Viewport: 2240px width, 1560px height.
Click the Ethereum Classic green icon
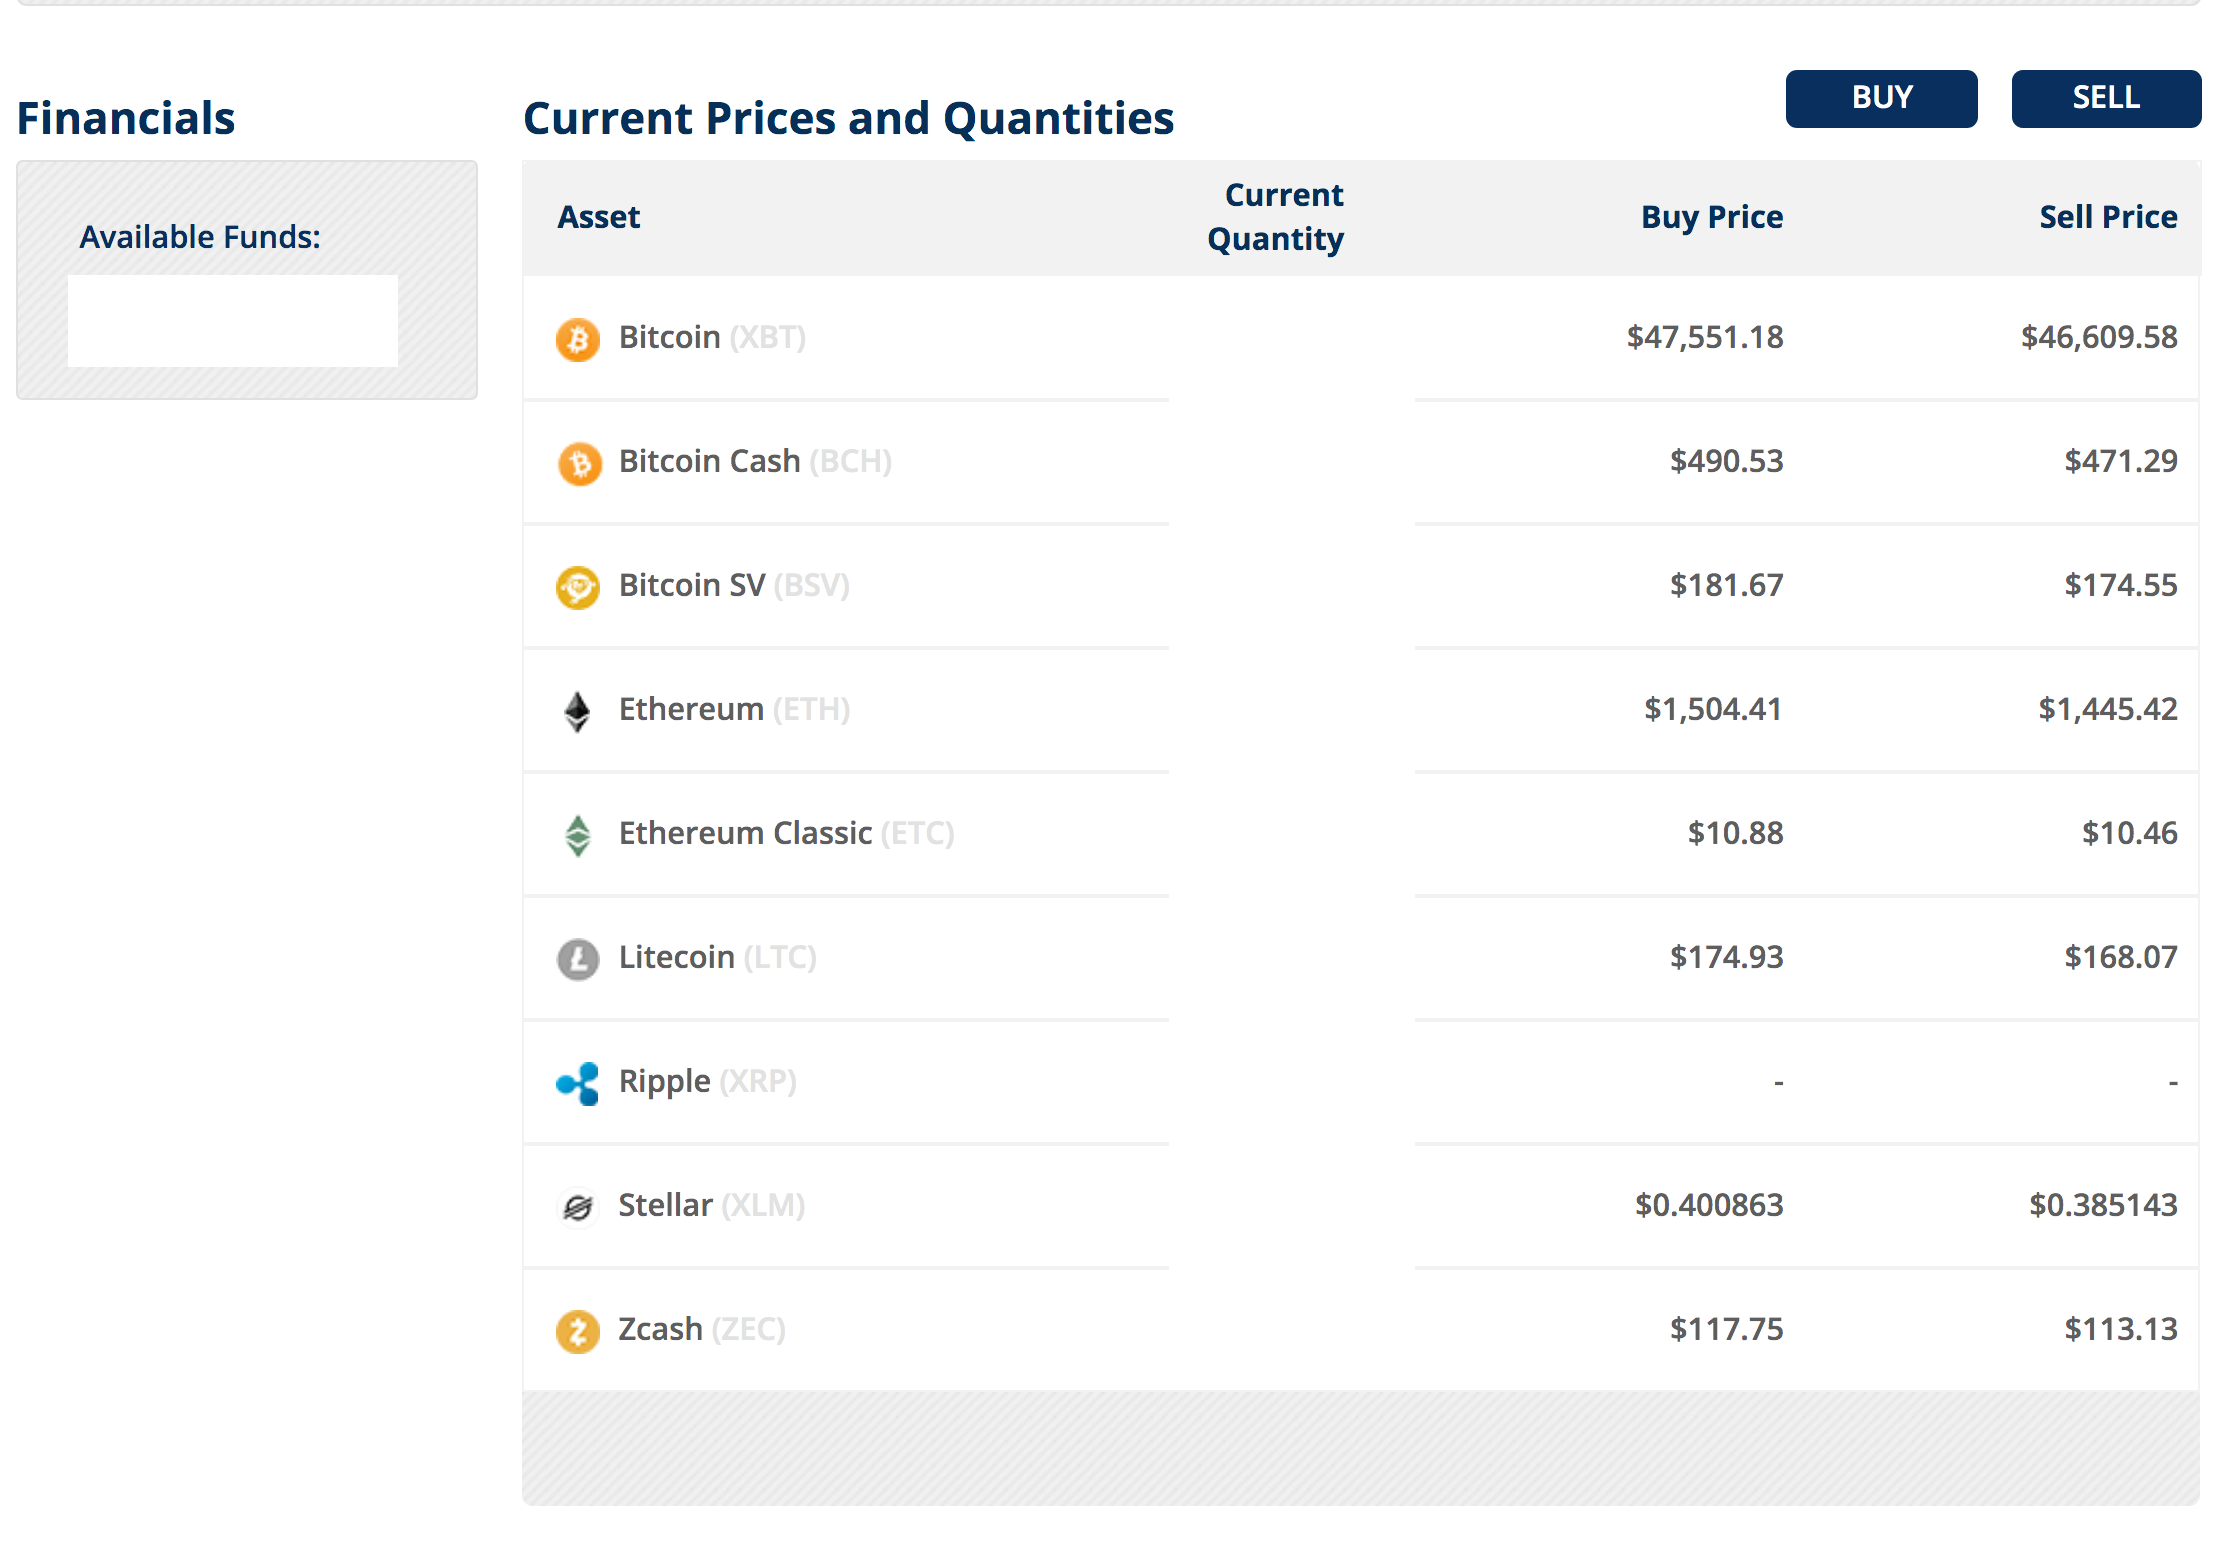(x=578, y=835)
